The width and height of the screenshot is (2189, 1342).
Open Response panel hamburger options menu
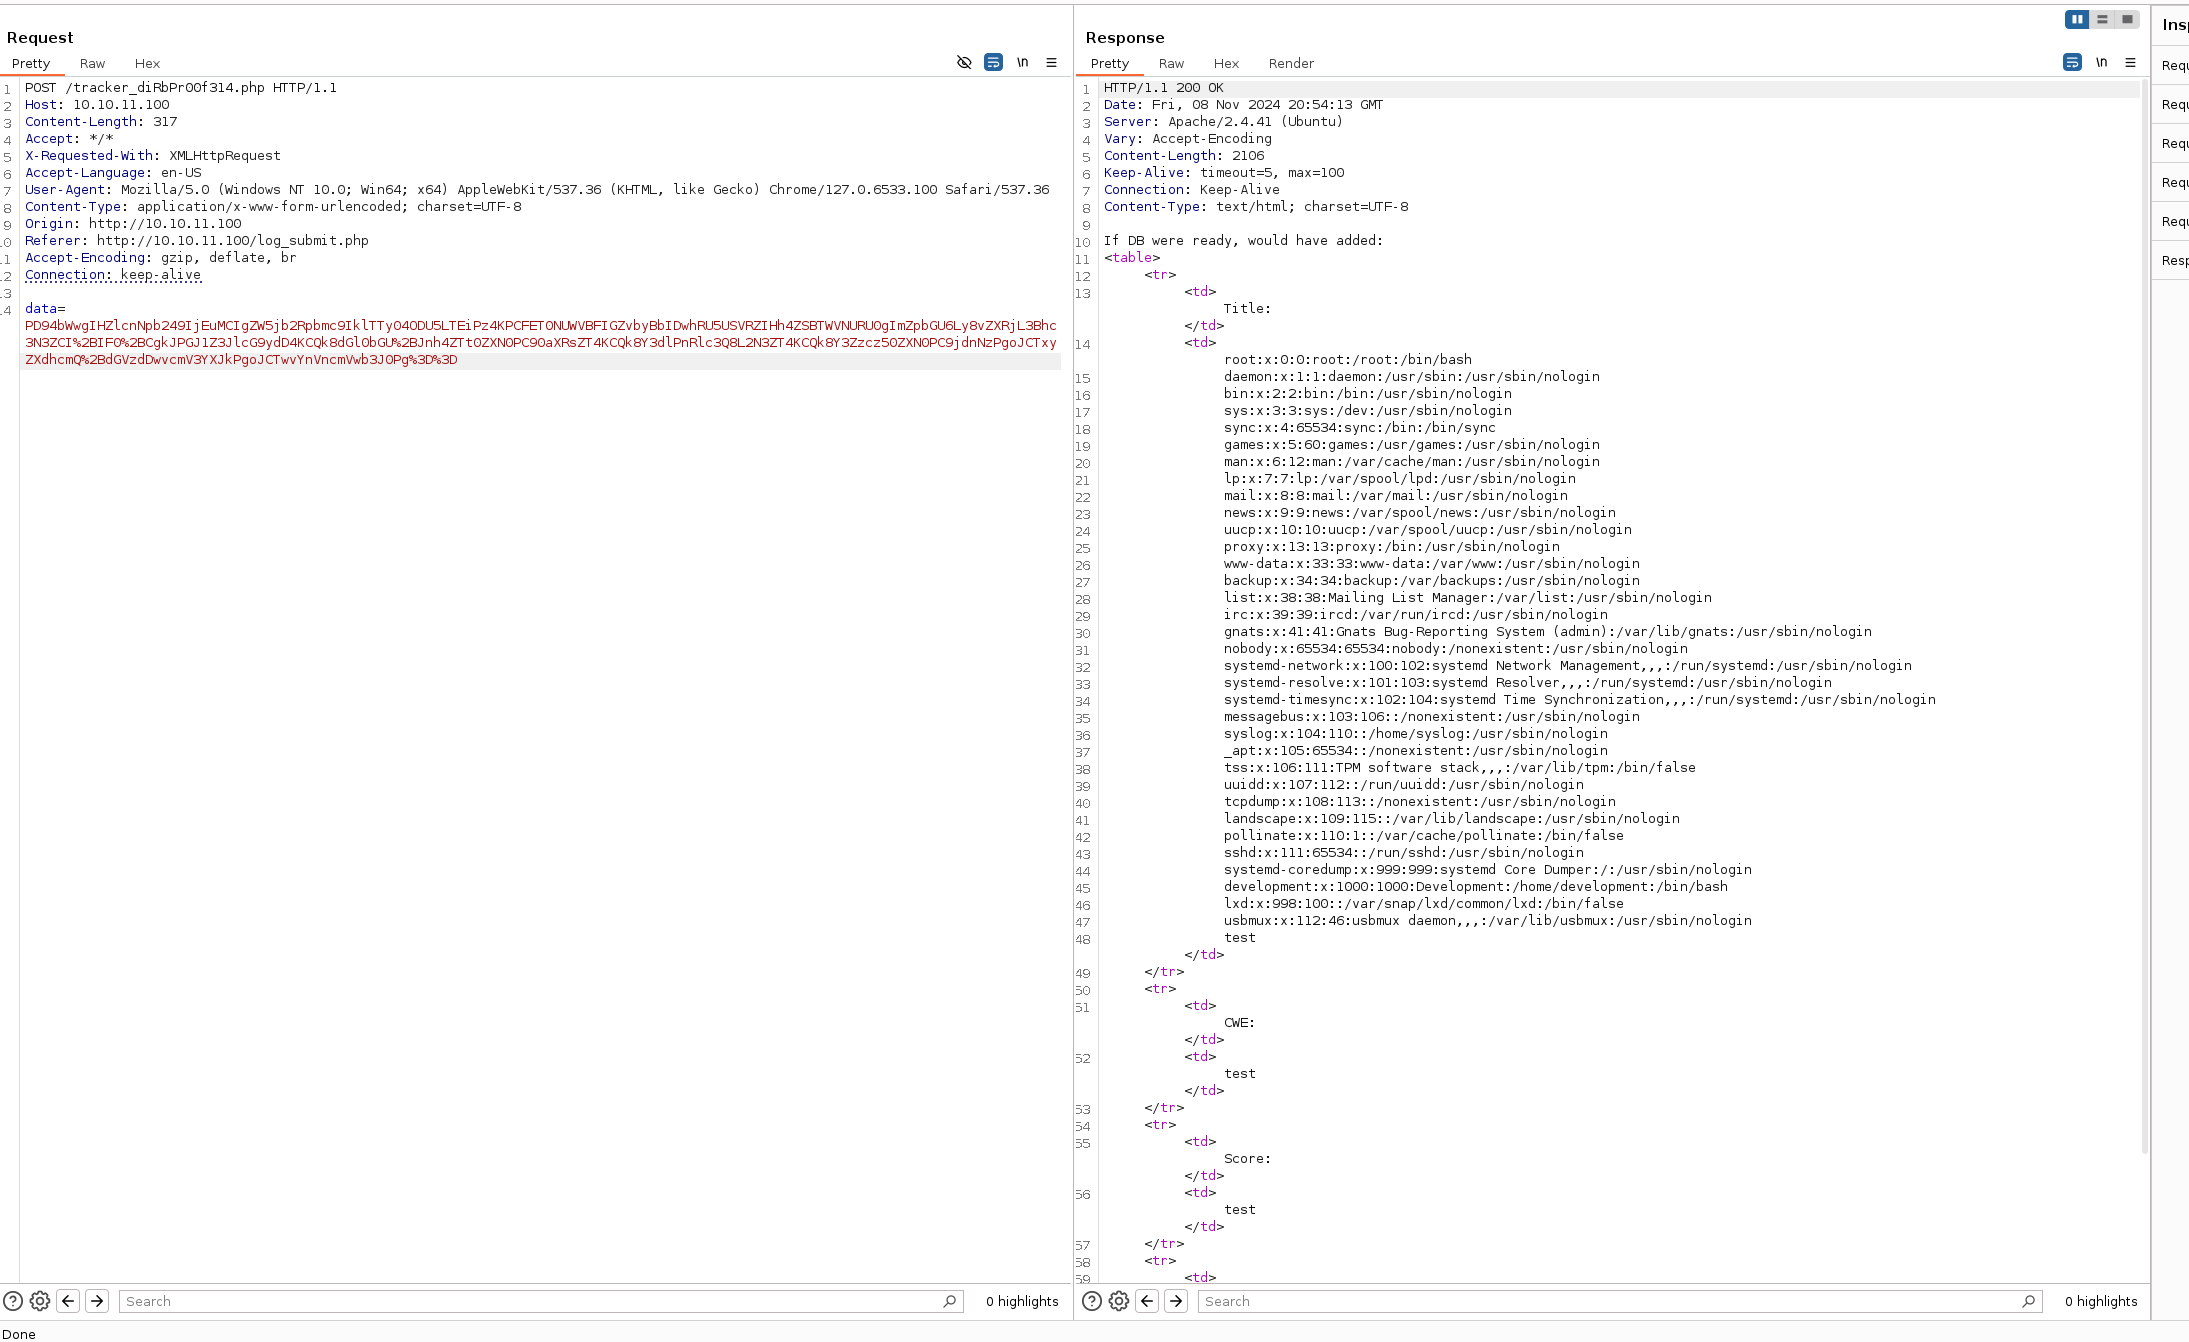[x=2130, y=62]
